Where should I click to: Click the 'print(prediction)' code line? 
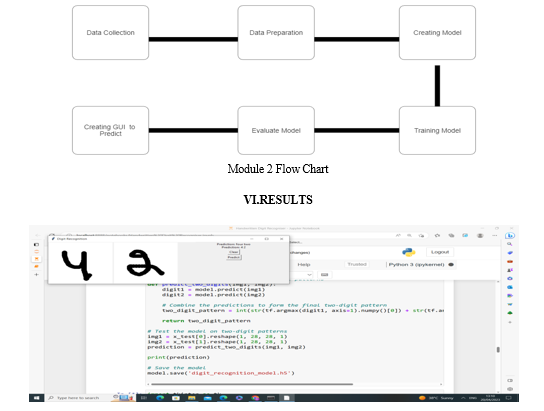point(178,357)
